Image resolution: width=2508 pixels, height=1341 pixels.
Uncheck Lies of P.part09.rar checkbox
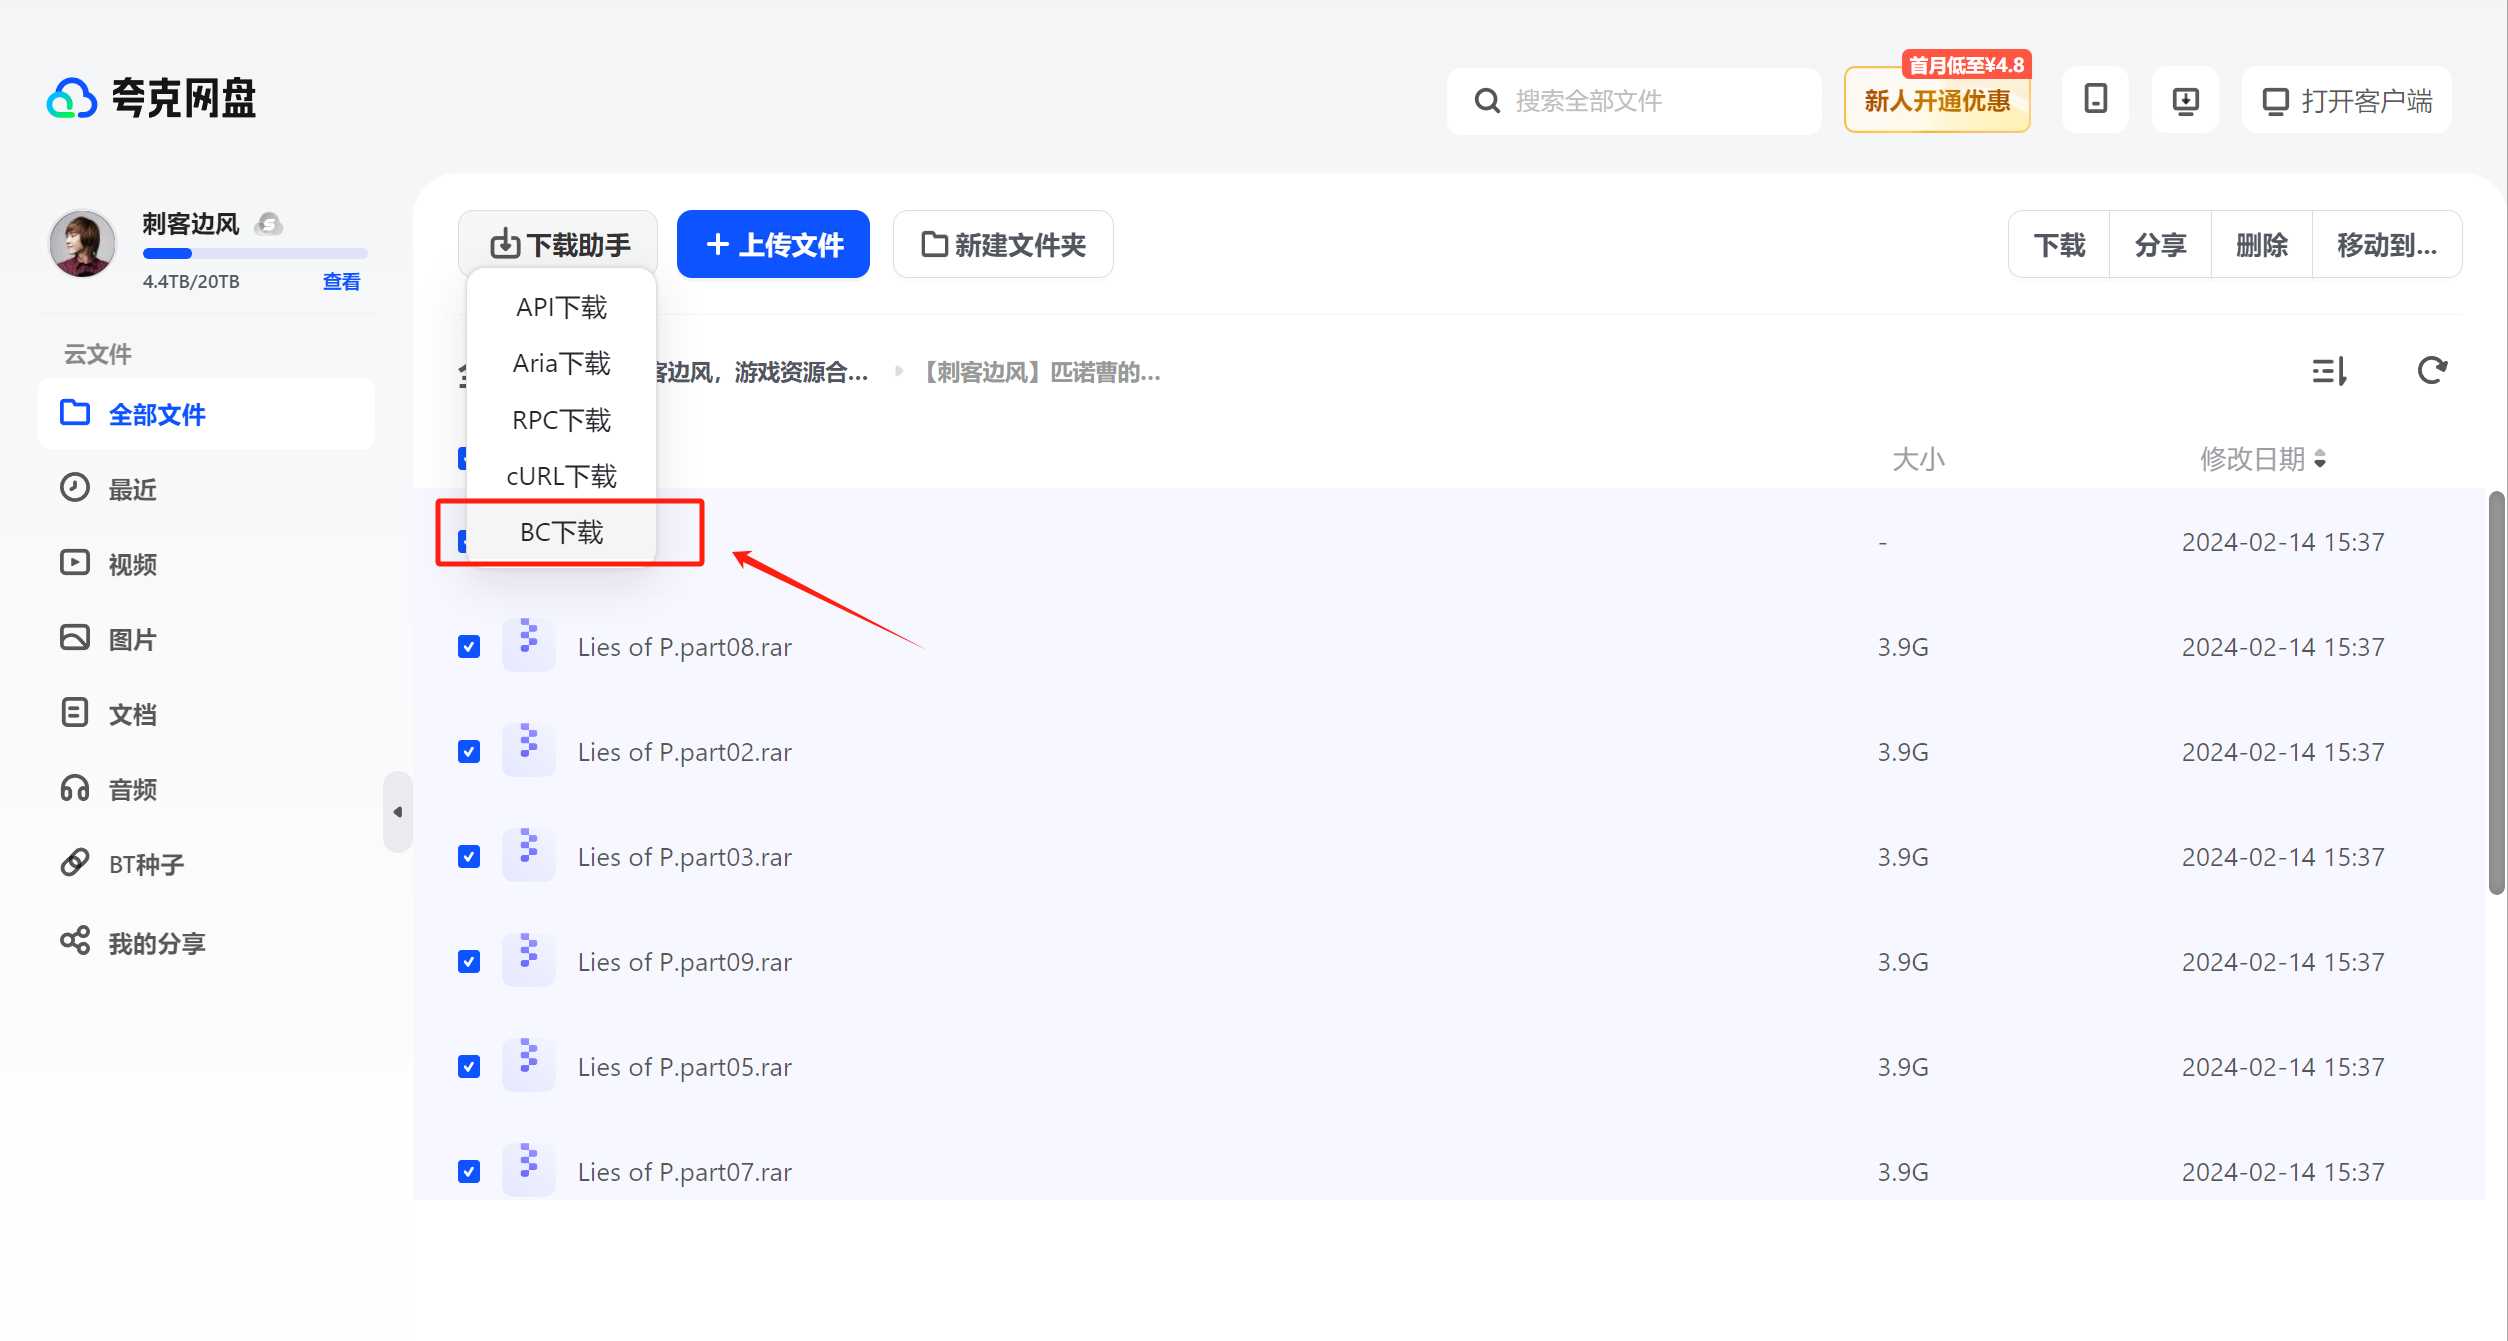pos(469,962)
